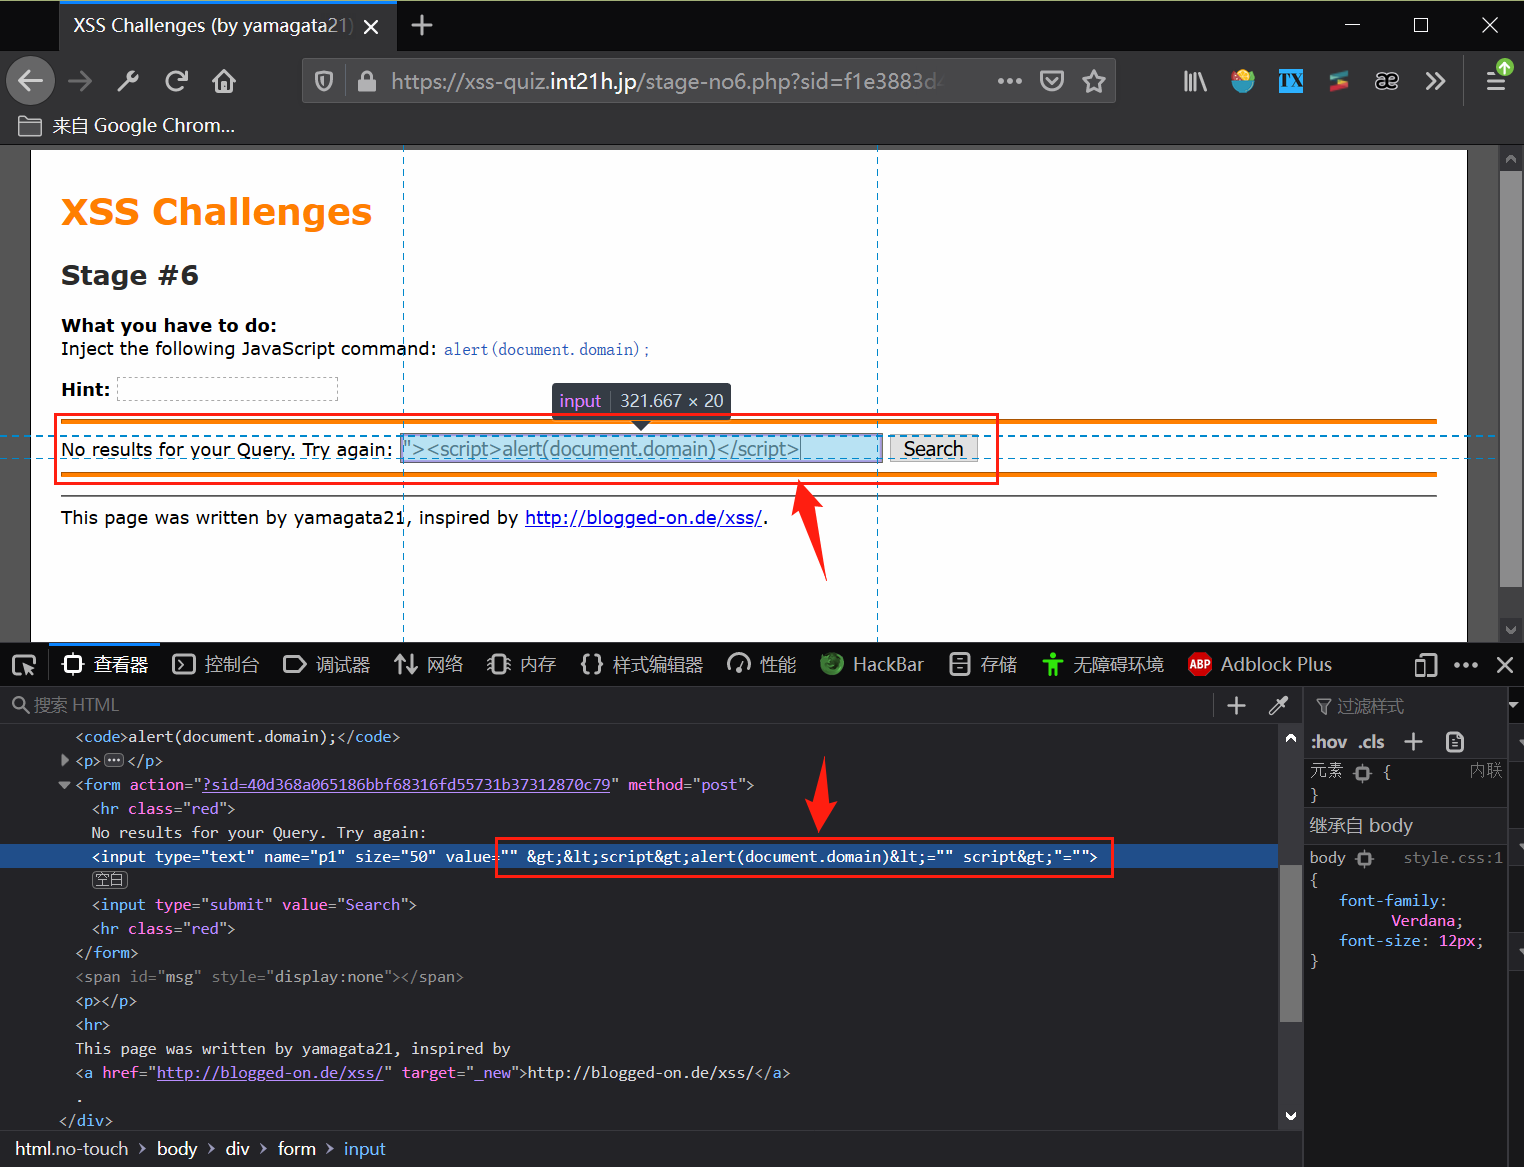Screen dimensions: 1524x1167
Task: Click the markup panel scroll-down arrow
Action: coord(1290,1116)
